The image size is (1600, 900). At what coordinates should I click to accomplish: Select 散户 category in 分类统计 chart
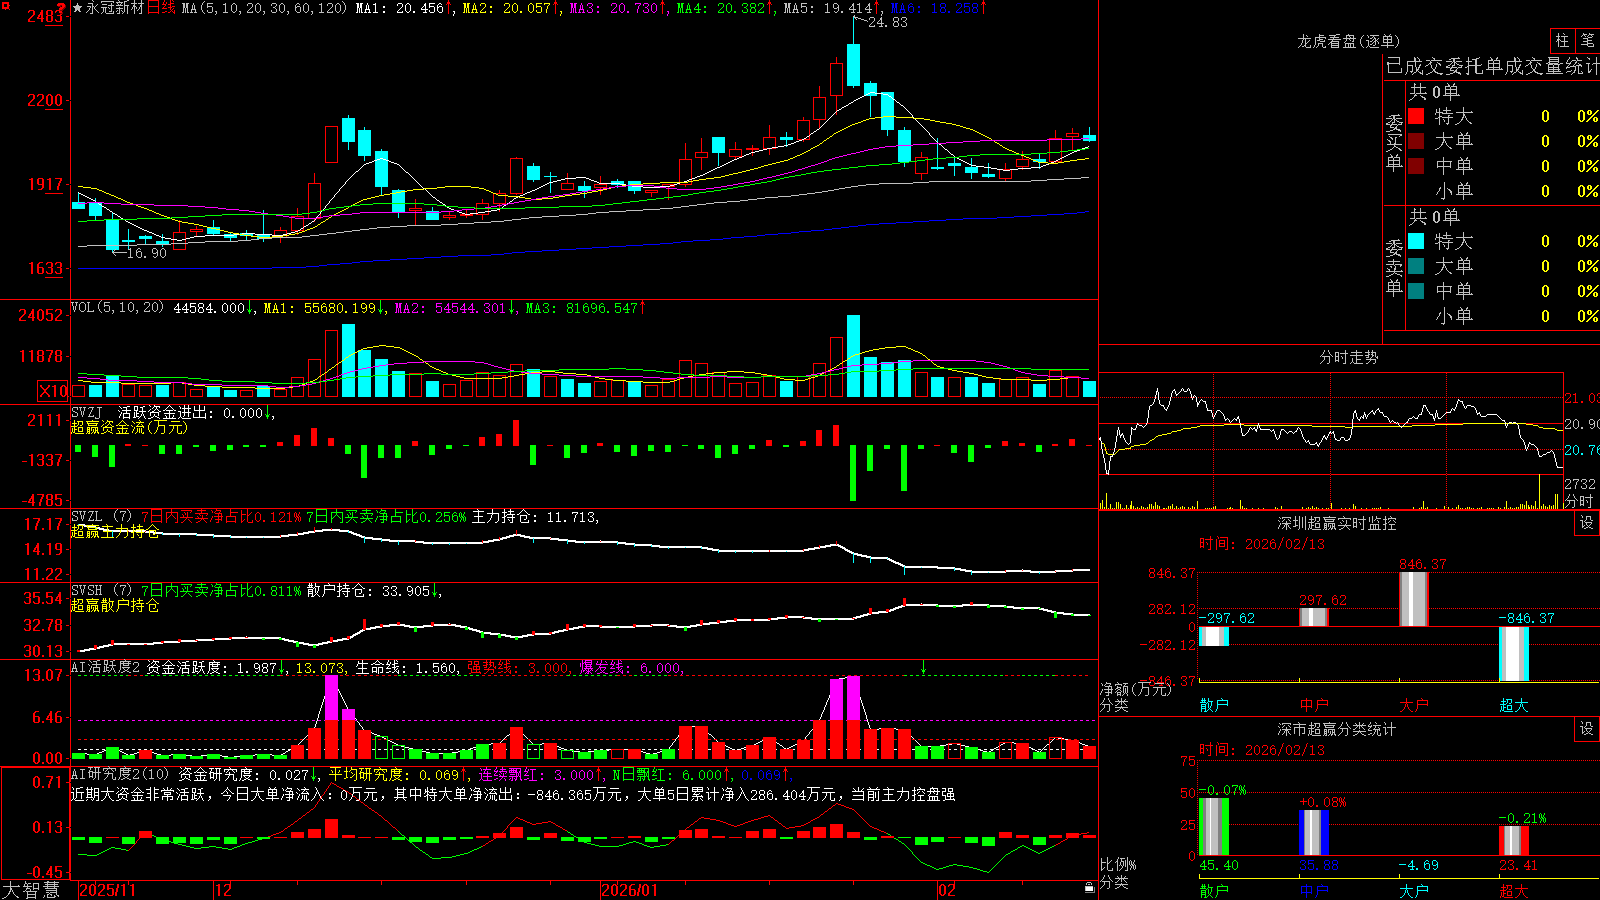coord(1214,890)
